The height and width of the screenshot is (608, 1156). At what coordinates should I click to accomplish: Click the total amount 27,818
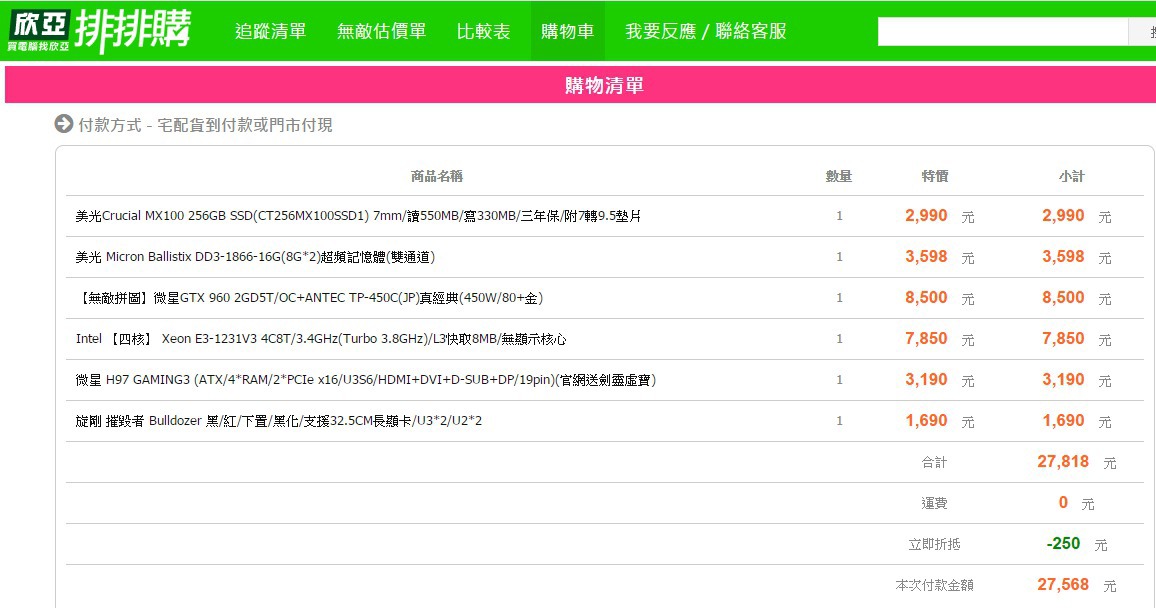tap(1063, 462)
